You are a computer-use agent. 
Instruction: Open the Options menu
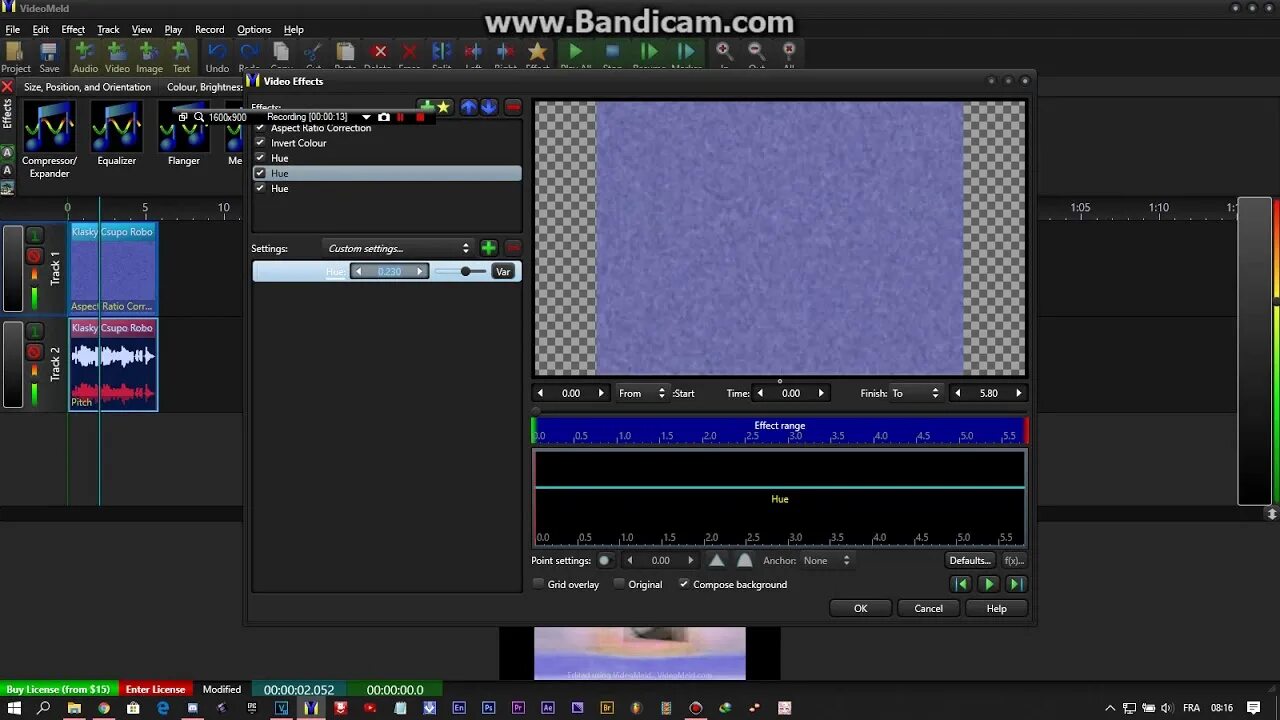[x=254, y=29]
